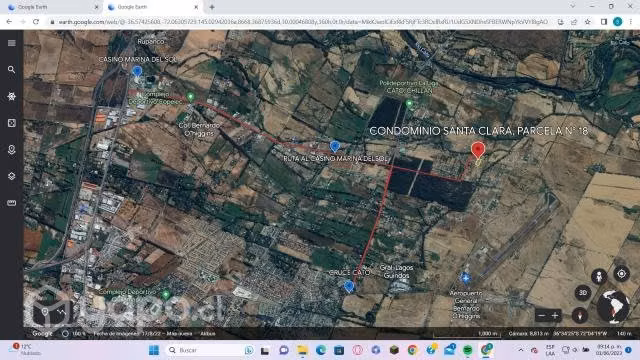Click the Ruta al Casino Marina del Sol marker

(x=335, y=146)
